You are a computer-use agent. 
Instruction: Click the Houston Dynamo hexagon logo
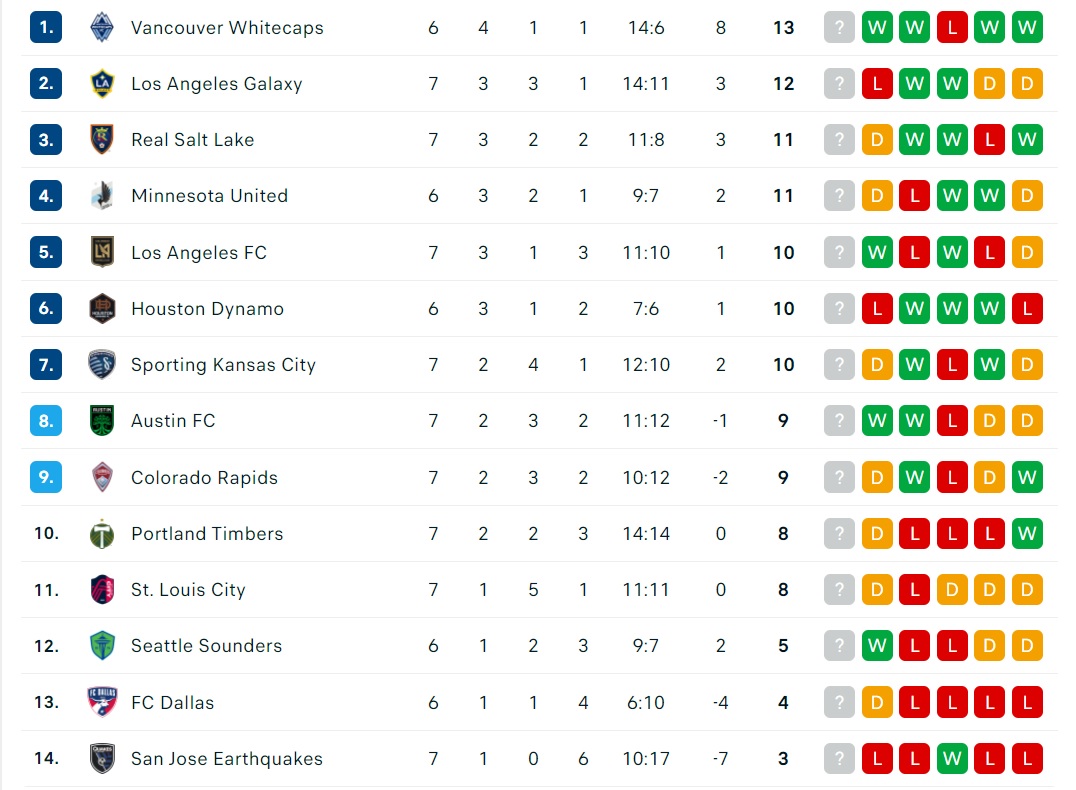coord(102,309)
